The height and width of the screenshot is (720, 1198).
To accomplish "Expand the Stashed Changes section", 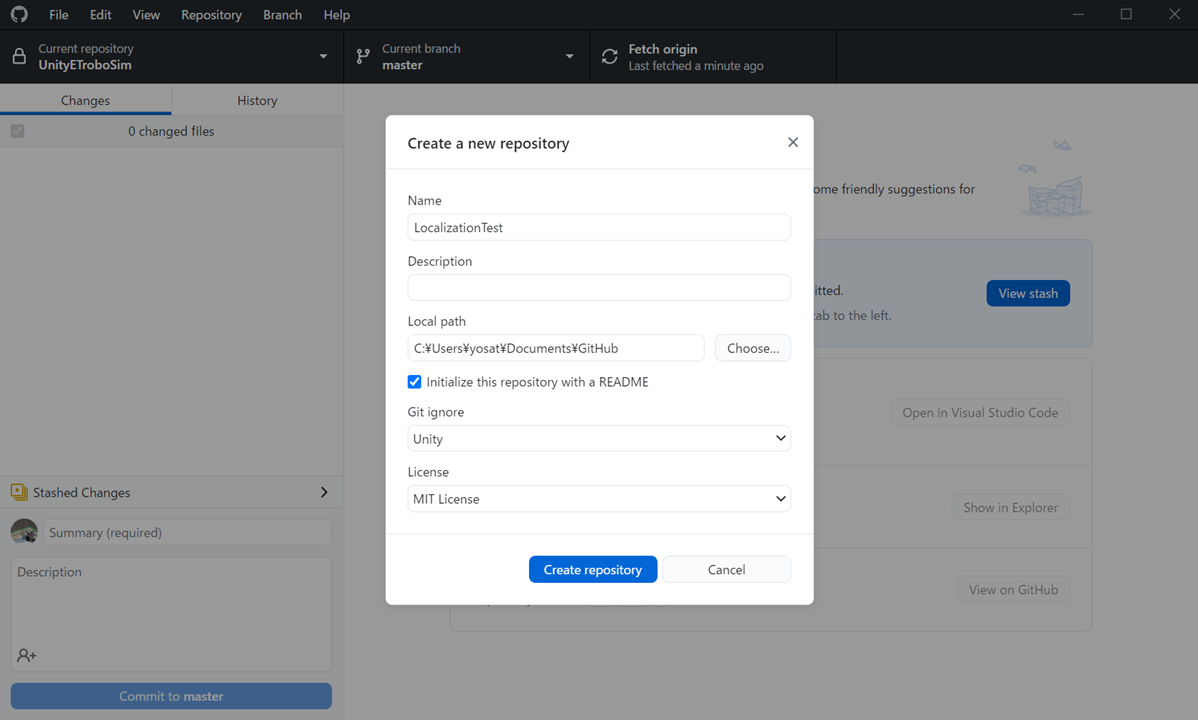I will tap(323, 492).
